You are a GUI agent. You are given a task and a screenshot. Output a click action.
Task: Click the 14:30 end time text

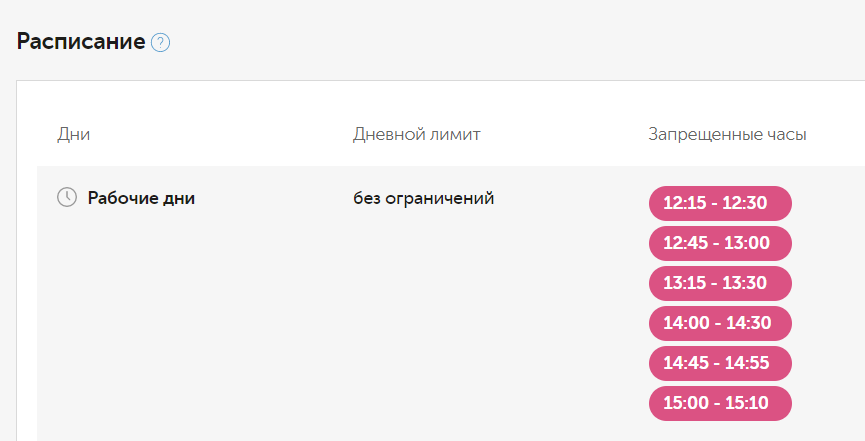point(746,323)
